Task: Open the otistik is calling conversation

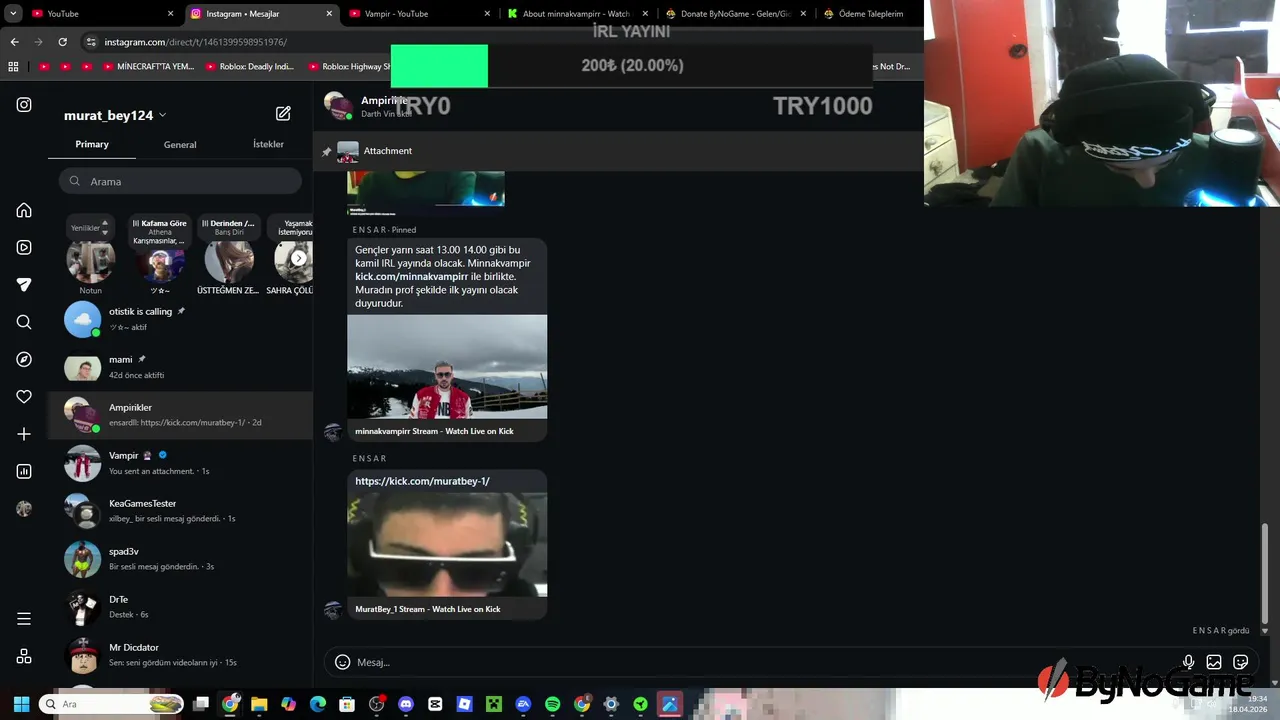Action: coord(181,319)
